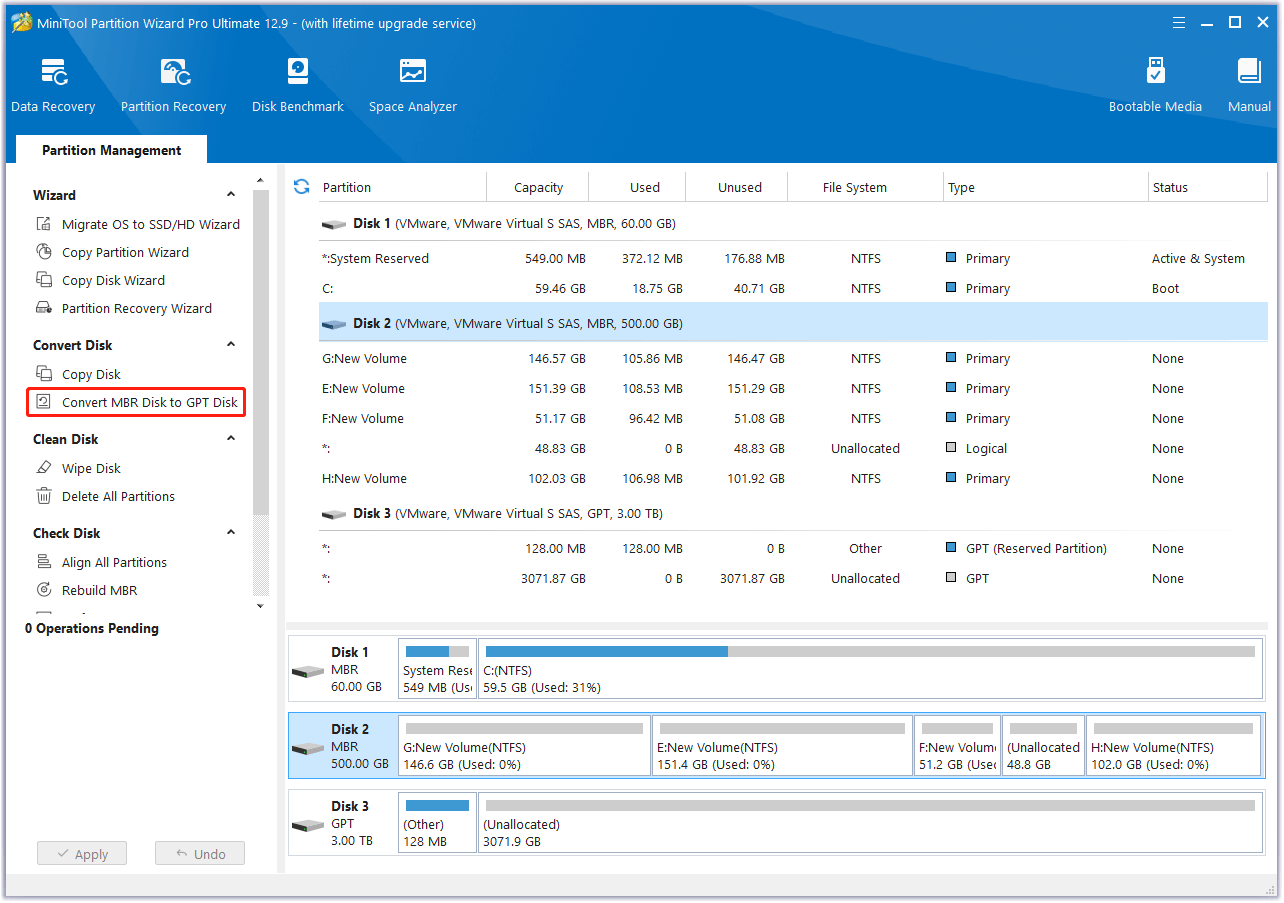The height and width of the screenshot is (903, 1284).
Task: Click the Undo button
Action: point(200,854)
